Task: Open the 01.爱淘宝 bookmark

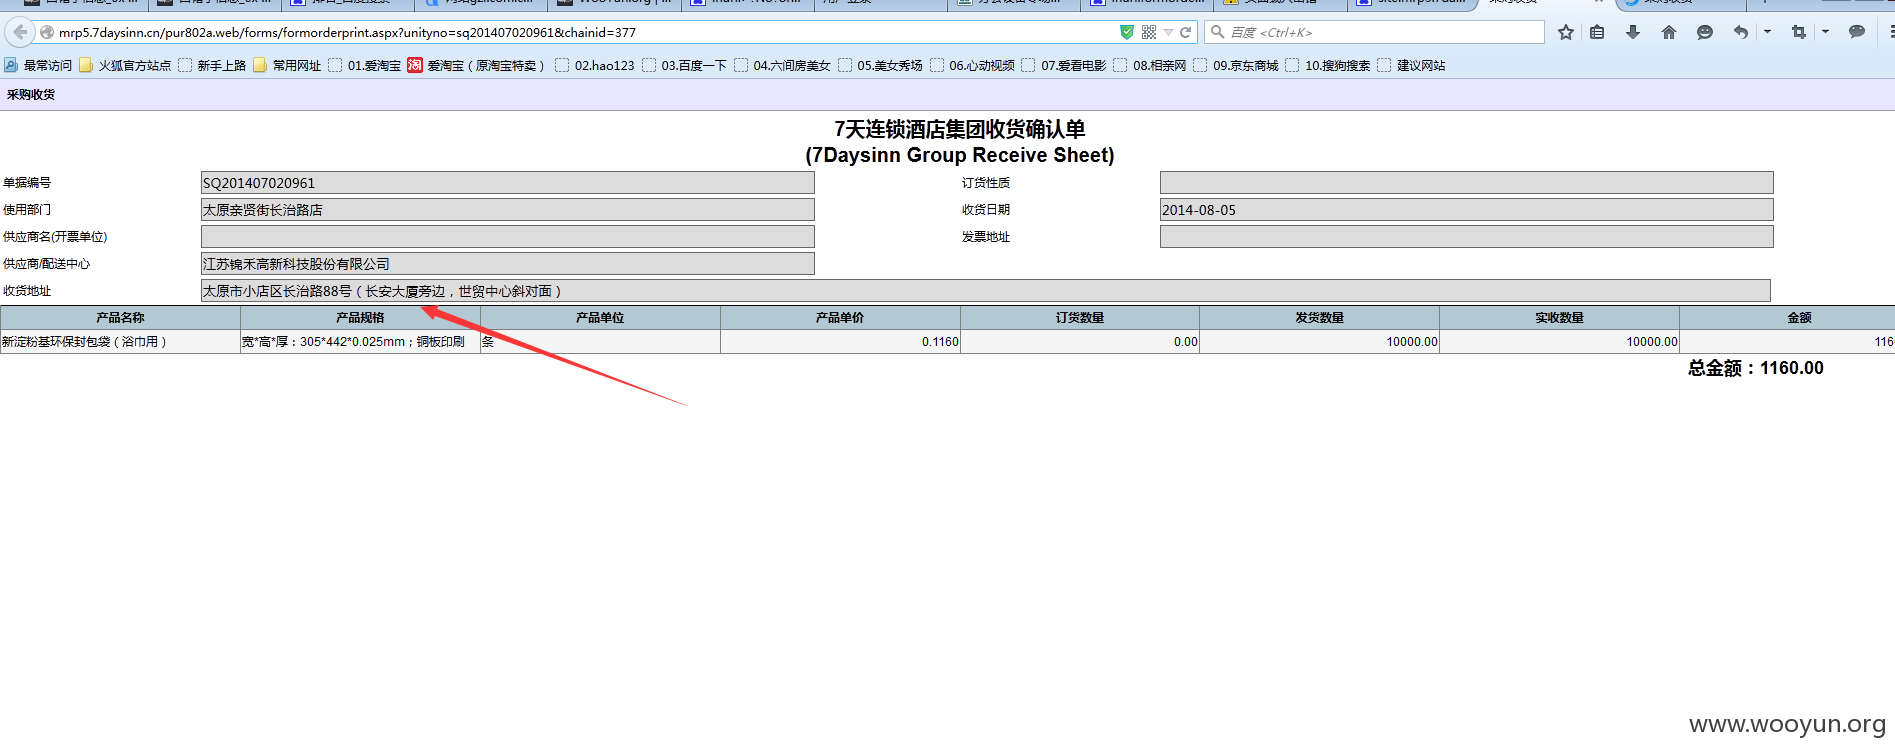Action: coord(364,65)
